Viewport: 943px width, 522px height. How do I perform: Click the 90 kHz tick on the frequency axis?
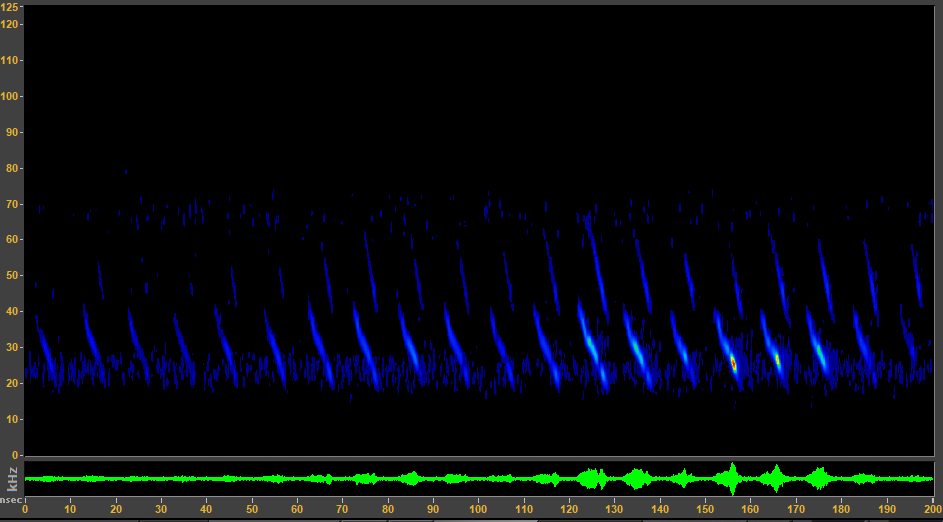pyautogui.click(x=11, y=132)
